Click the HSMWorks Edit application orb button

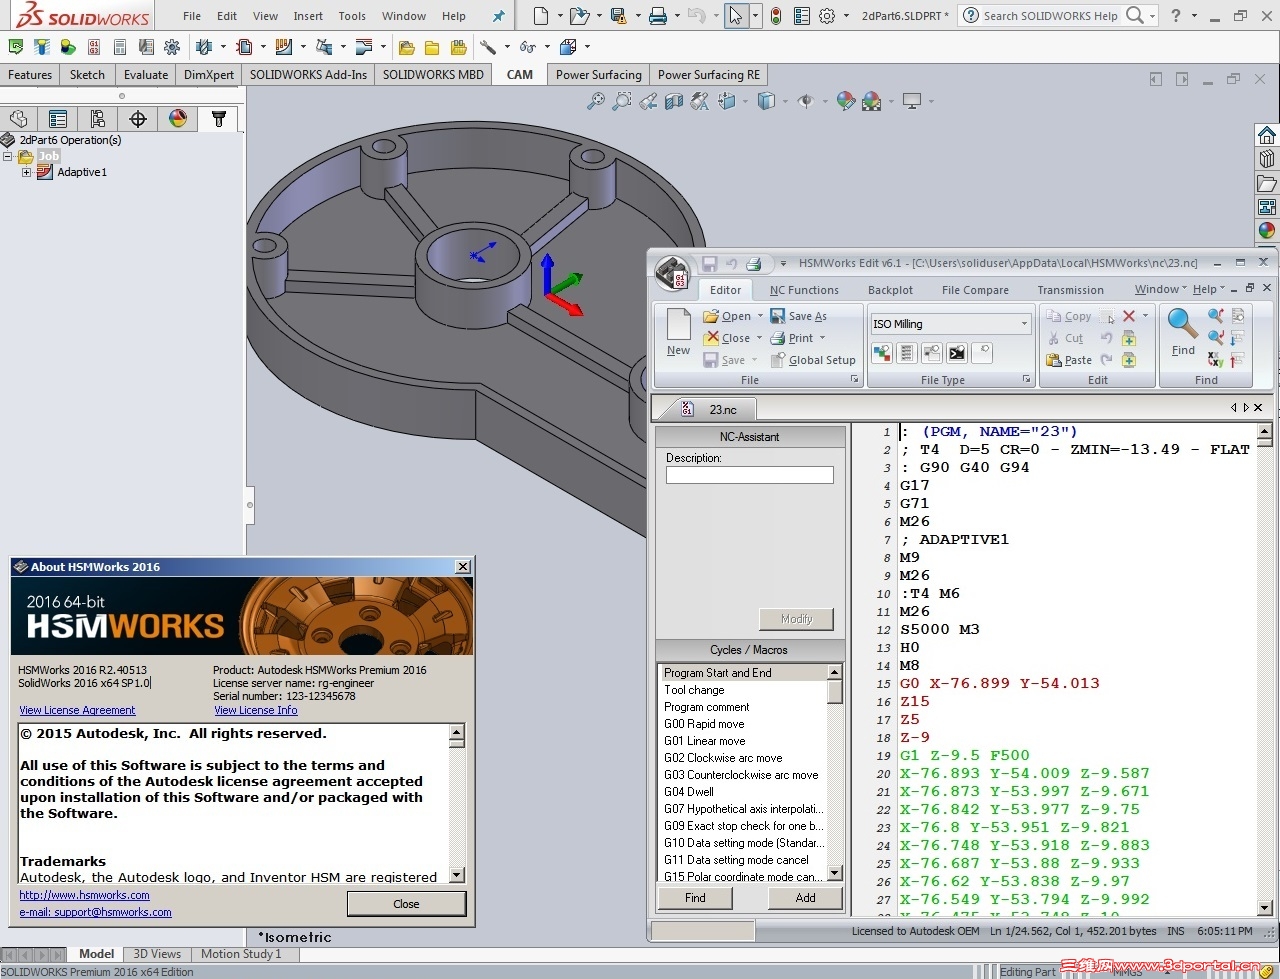(x=672, y=273)
